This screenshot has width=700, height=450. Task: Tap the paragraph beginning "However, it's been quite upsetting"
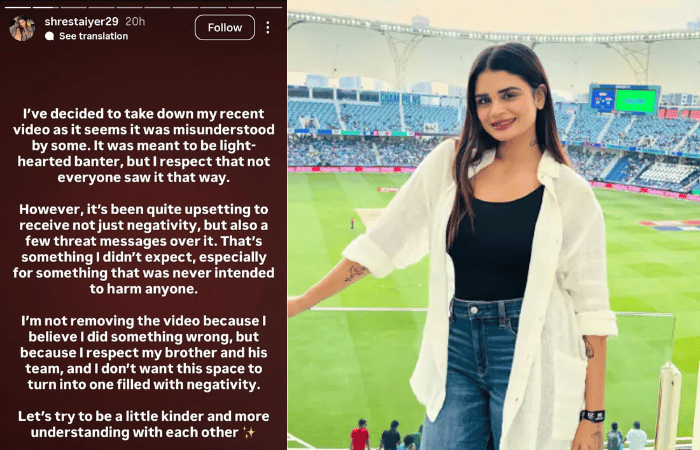tap(144, 249)
